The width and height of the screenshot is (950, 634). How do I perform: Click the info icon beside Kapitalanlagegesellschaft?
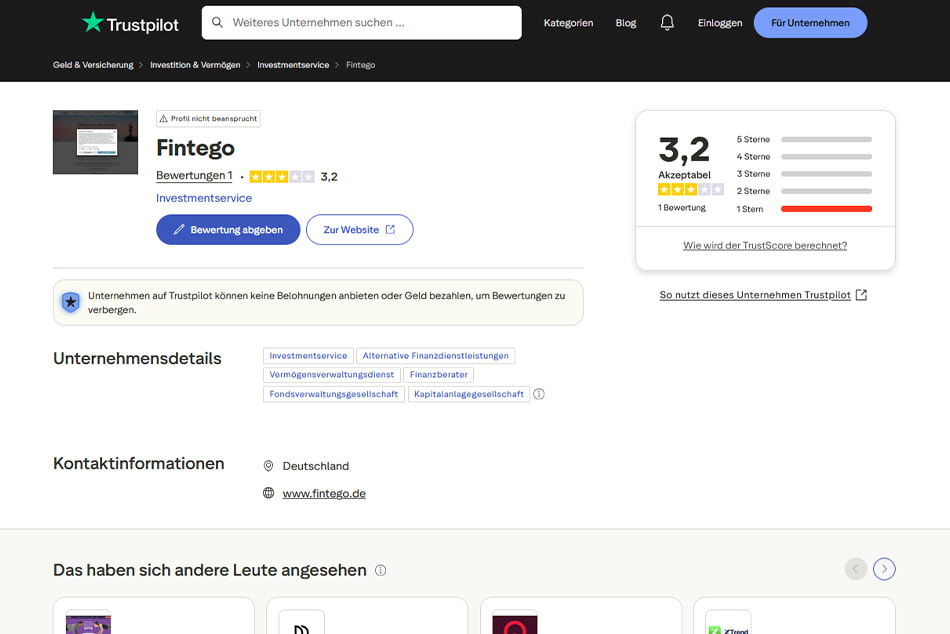(539, 394)
